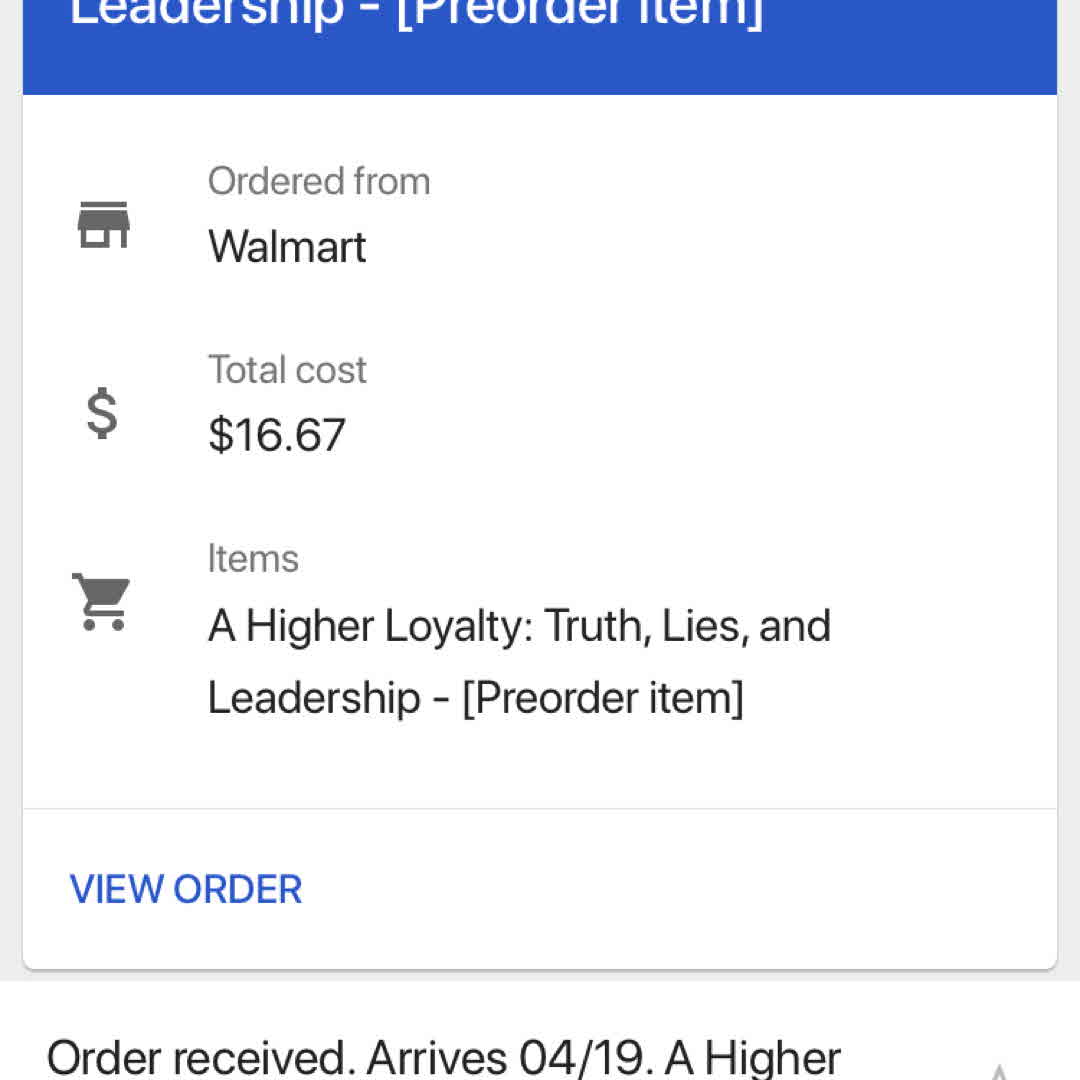1080x1080 pixels.
Task: Tap "A Higher" at the end of the order message
Action: [x=752, y=1058]
